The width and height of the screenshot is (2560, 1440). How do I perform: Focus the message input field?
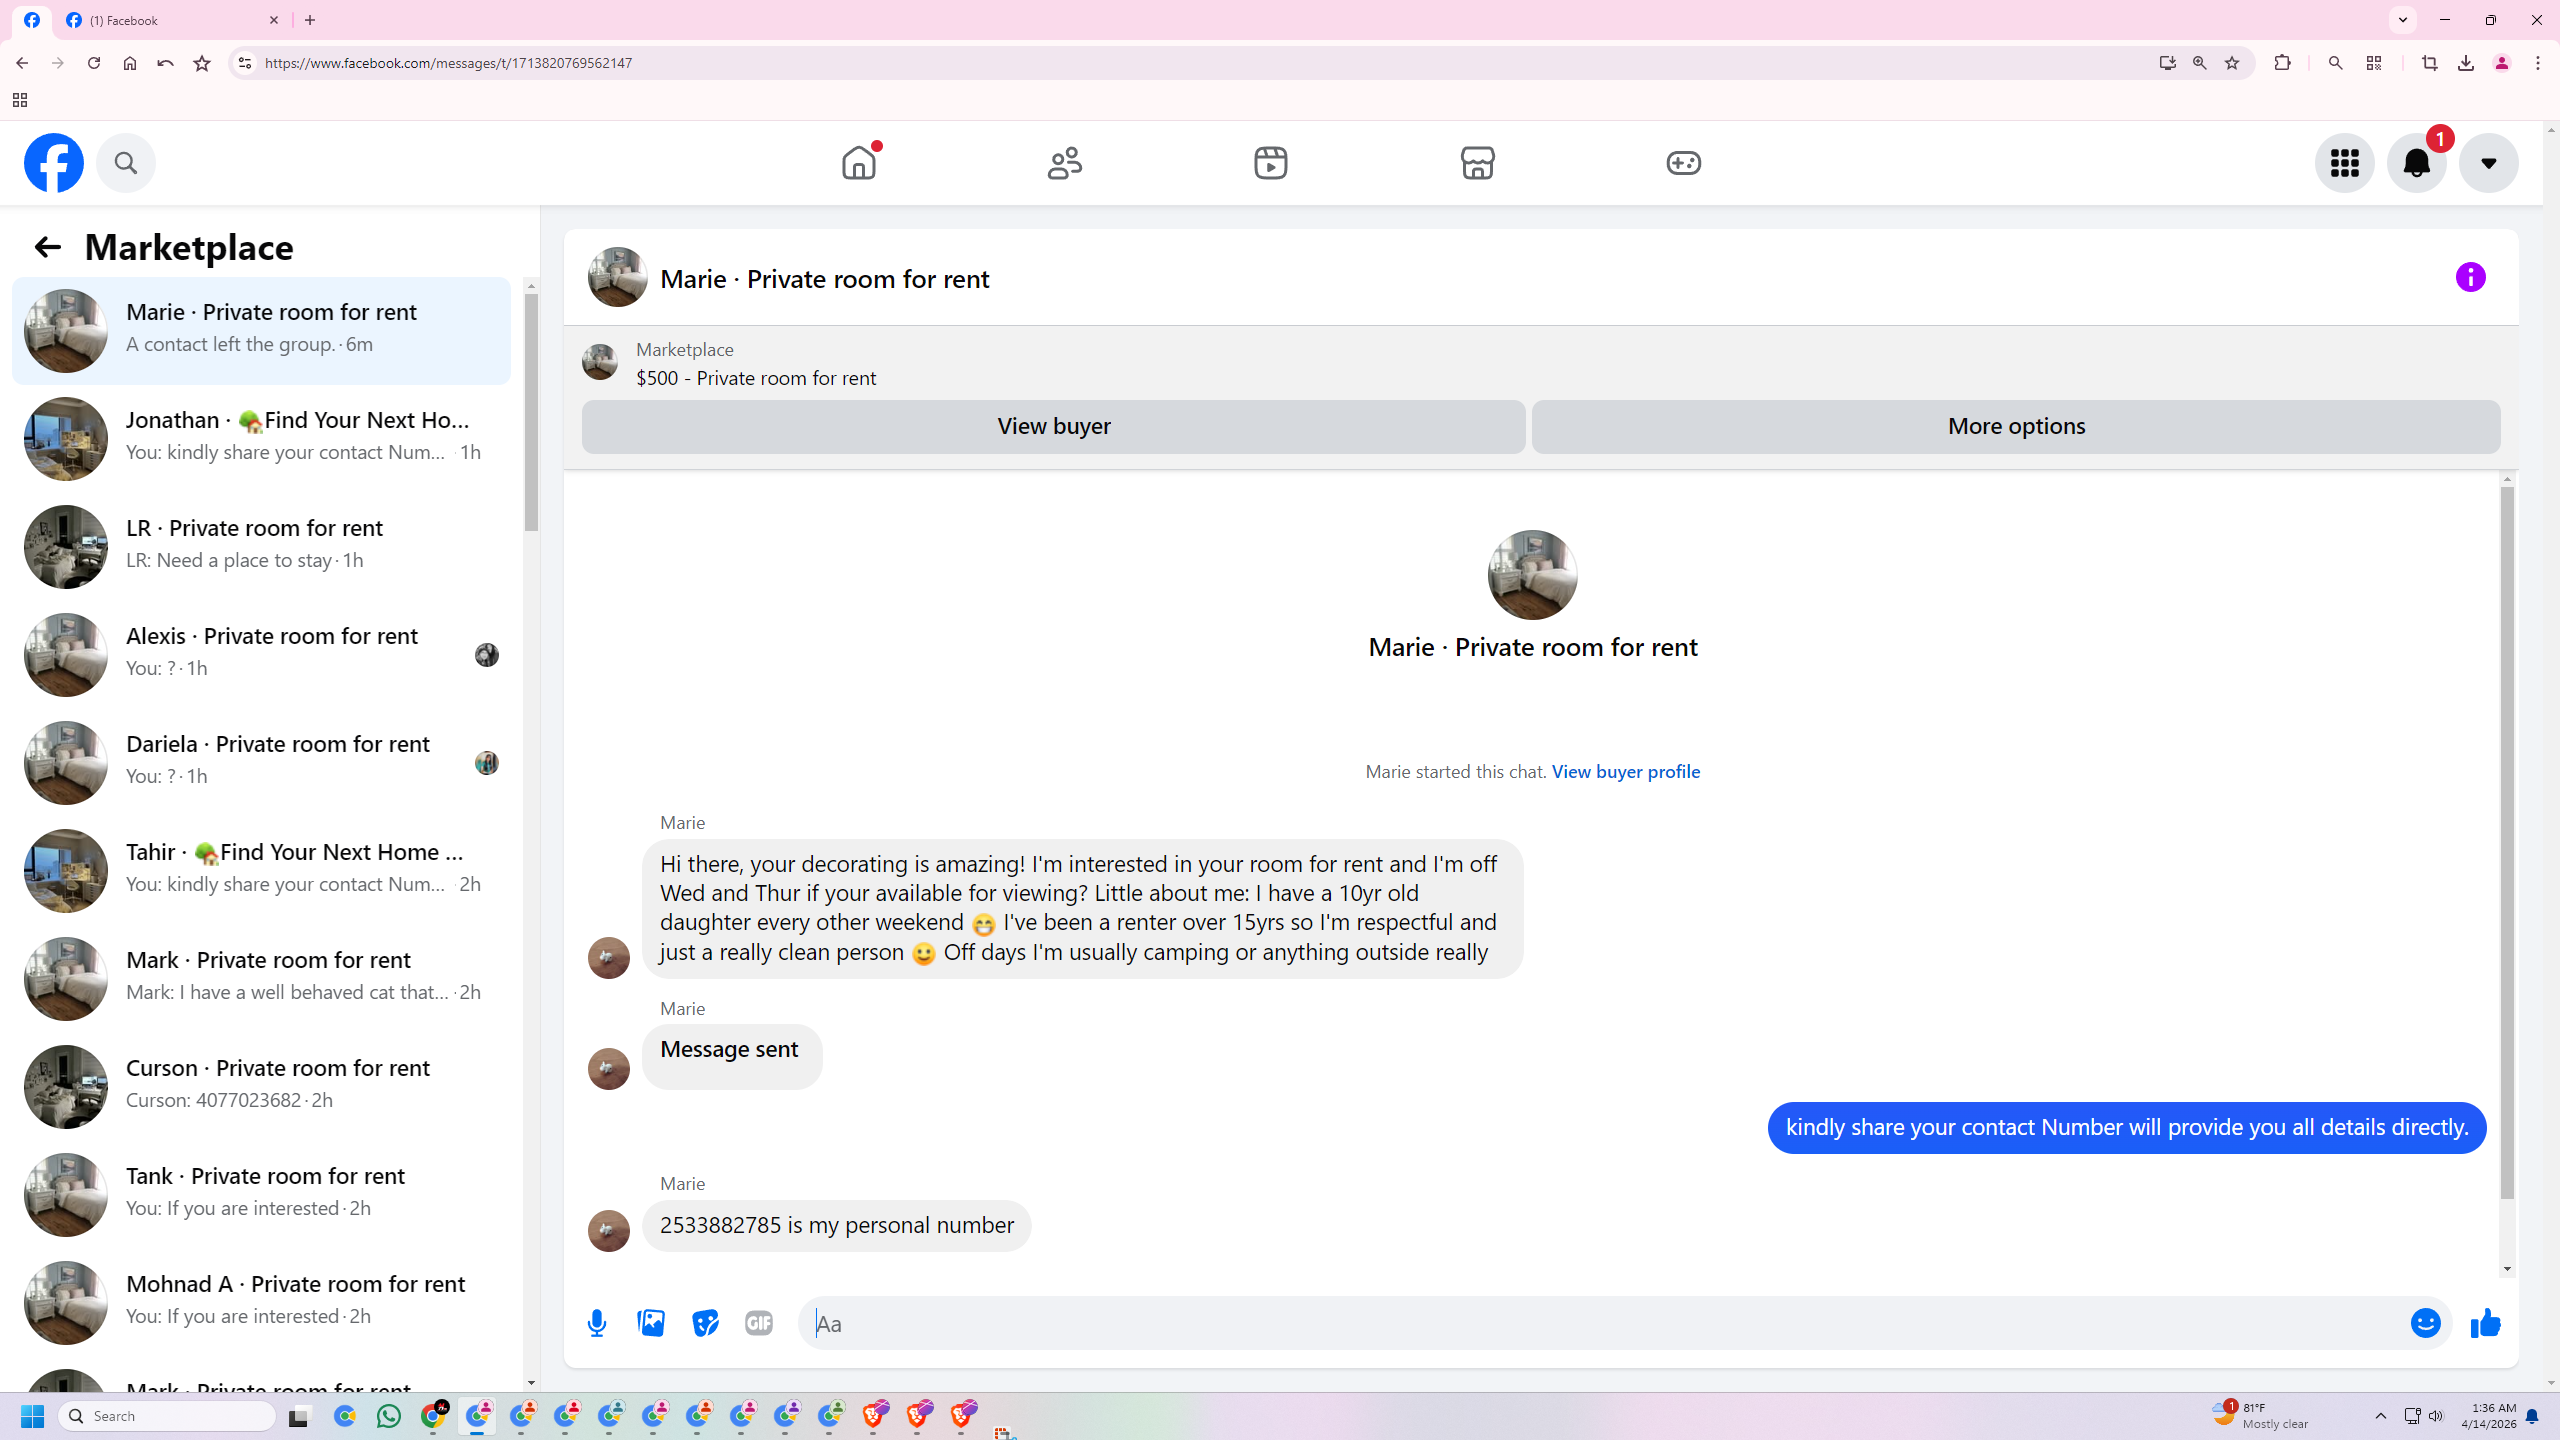(x=1600, y=1323)
